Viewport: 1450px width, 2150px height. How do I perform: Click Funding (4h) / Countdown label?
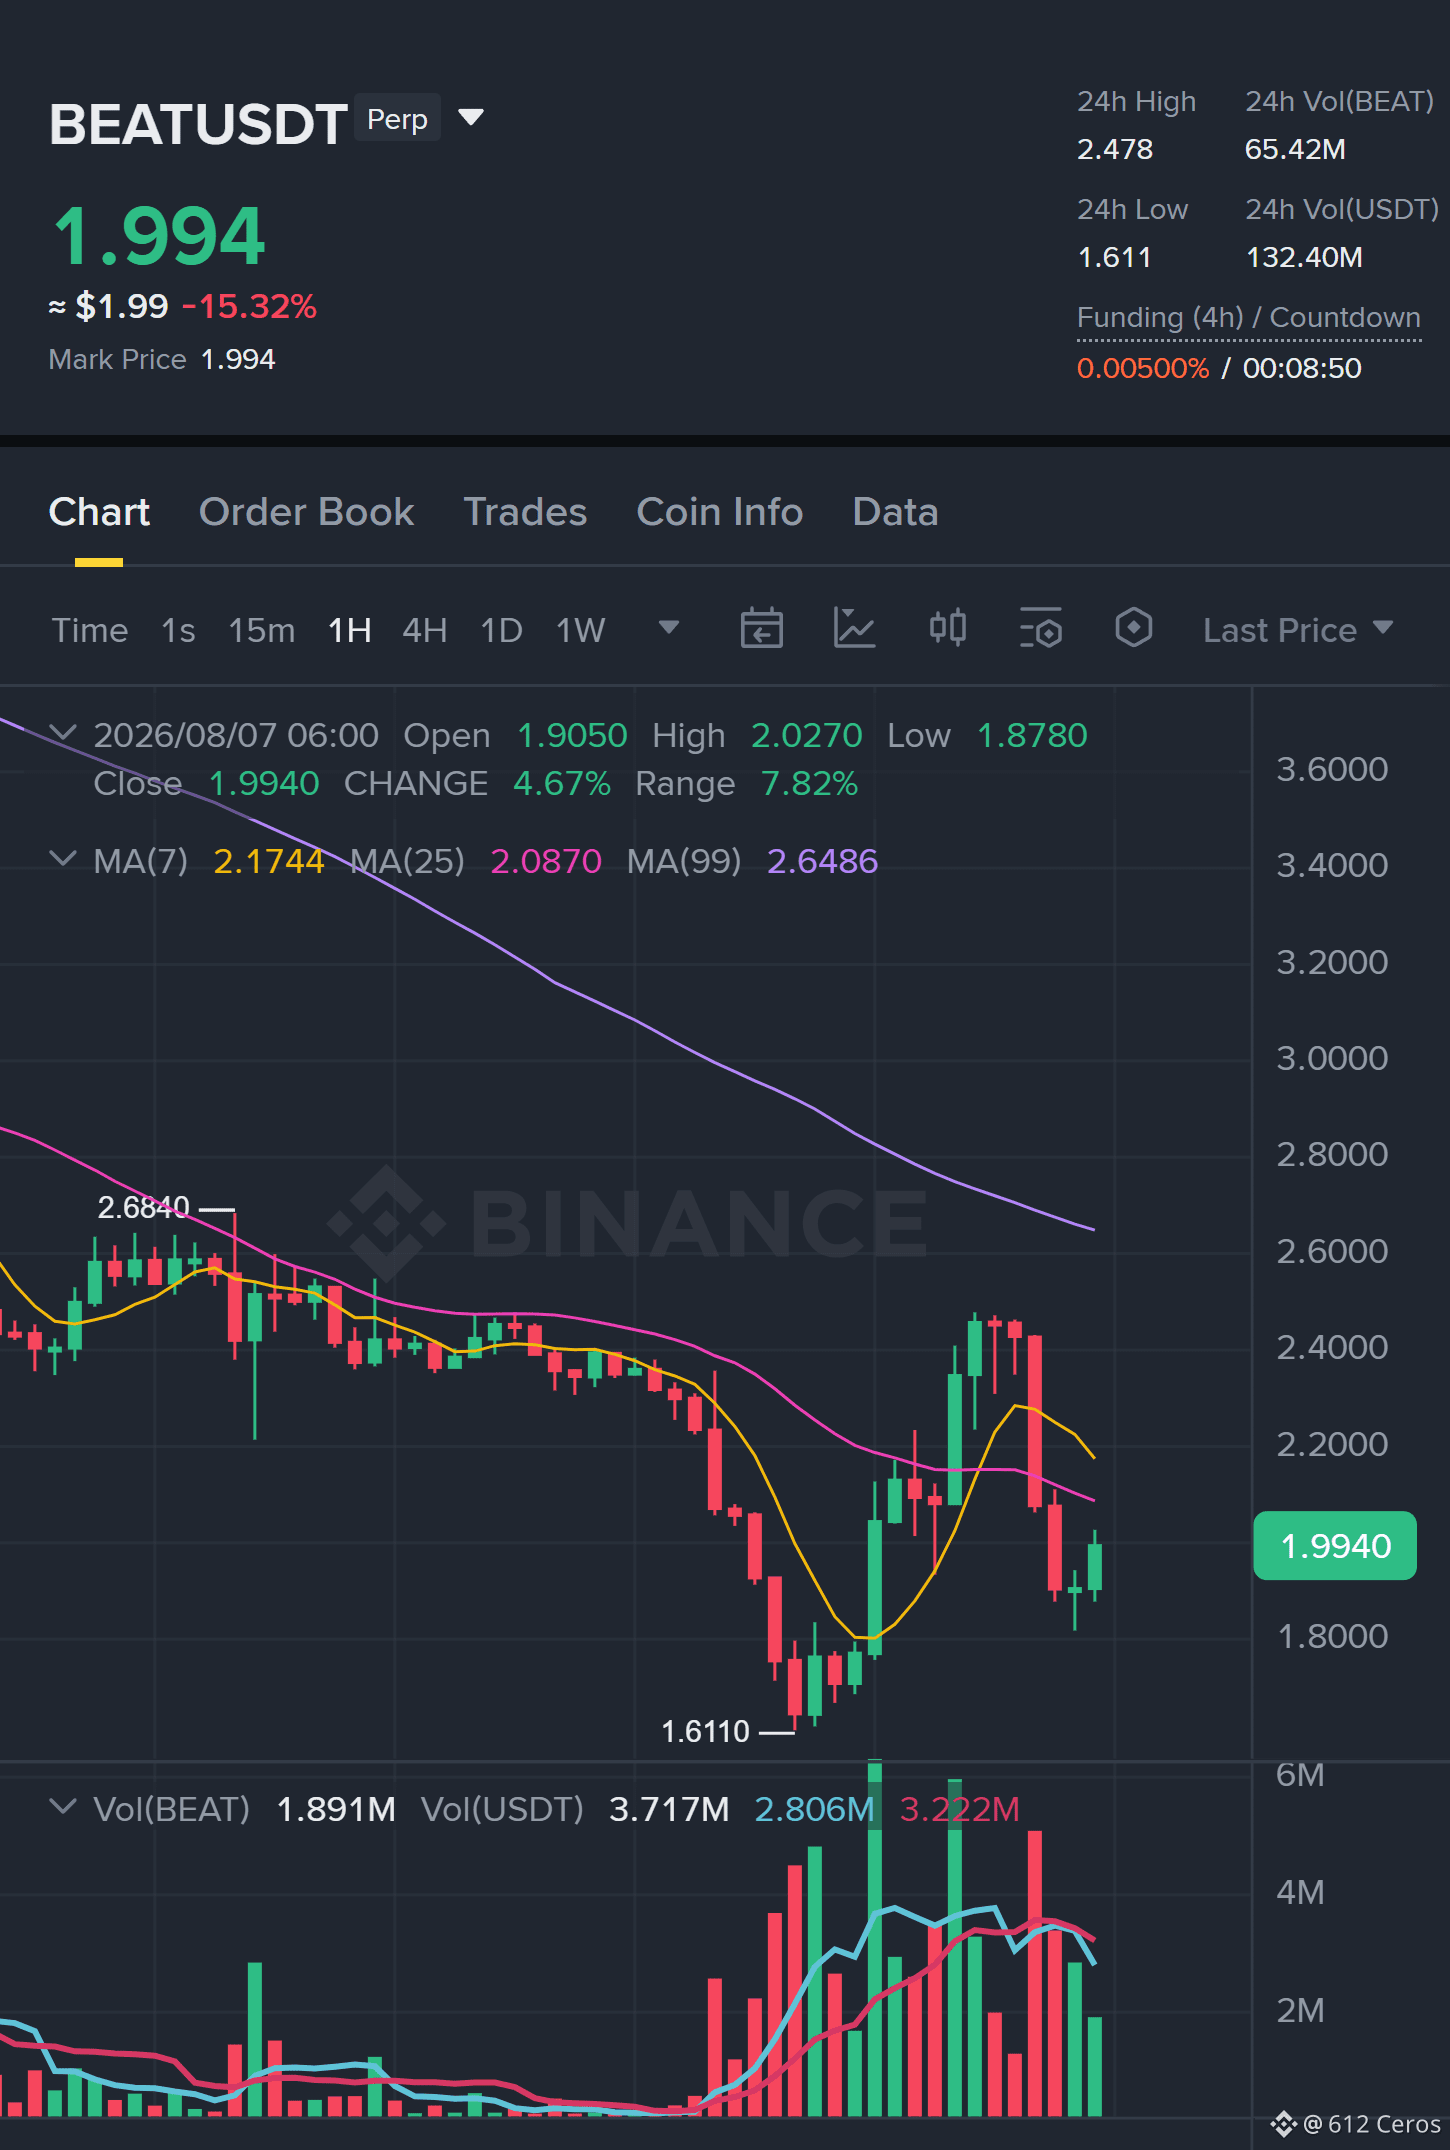click(1248, 317)
